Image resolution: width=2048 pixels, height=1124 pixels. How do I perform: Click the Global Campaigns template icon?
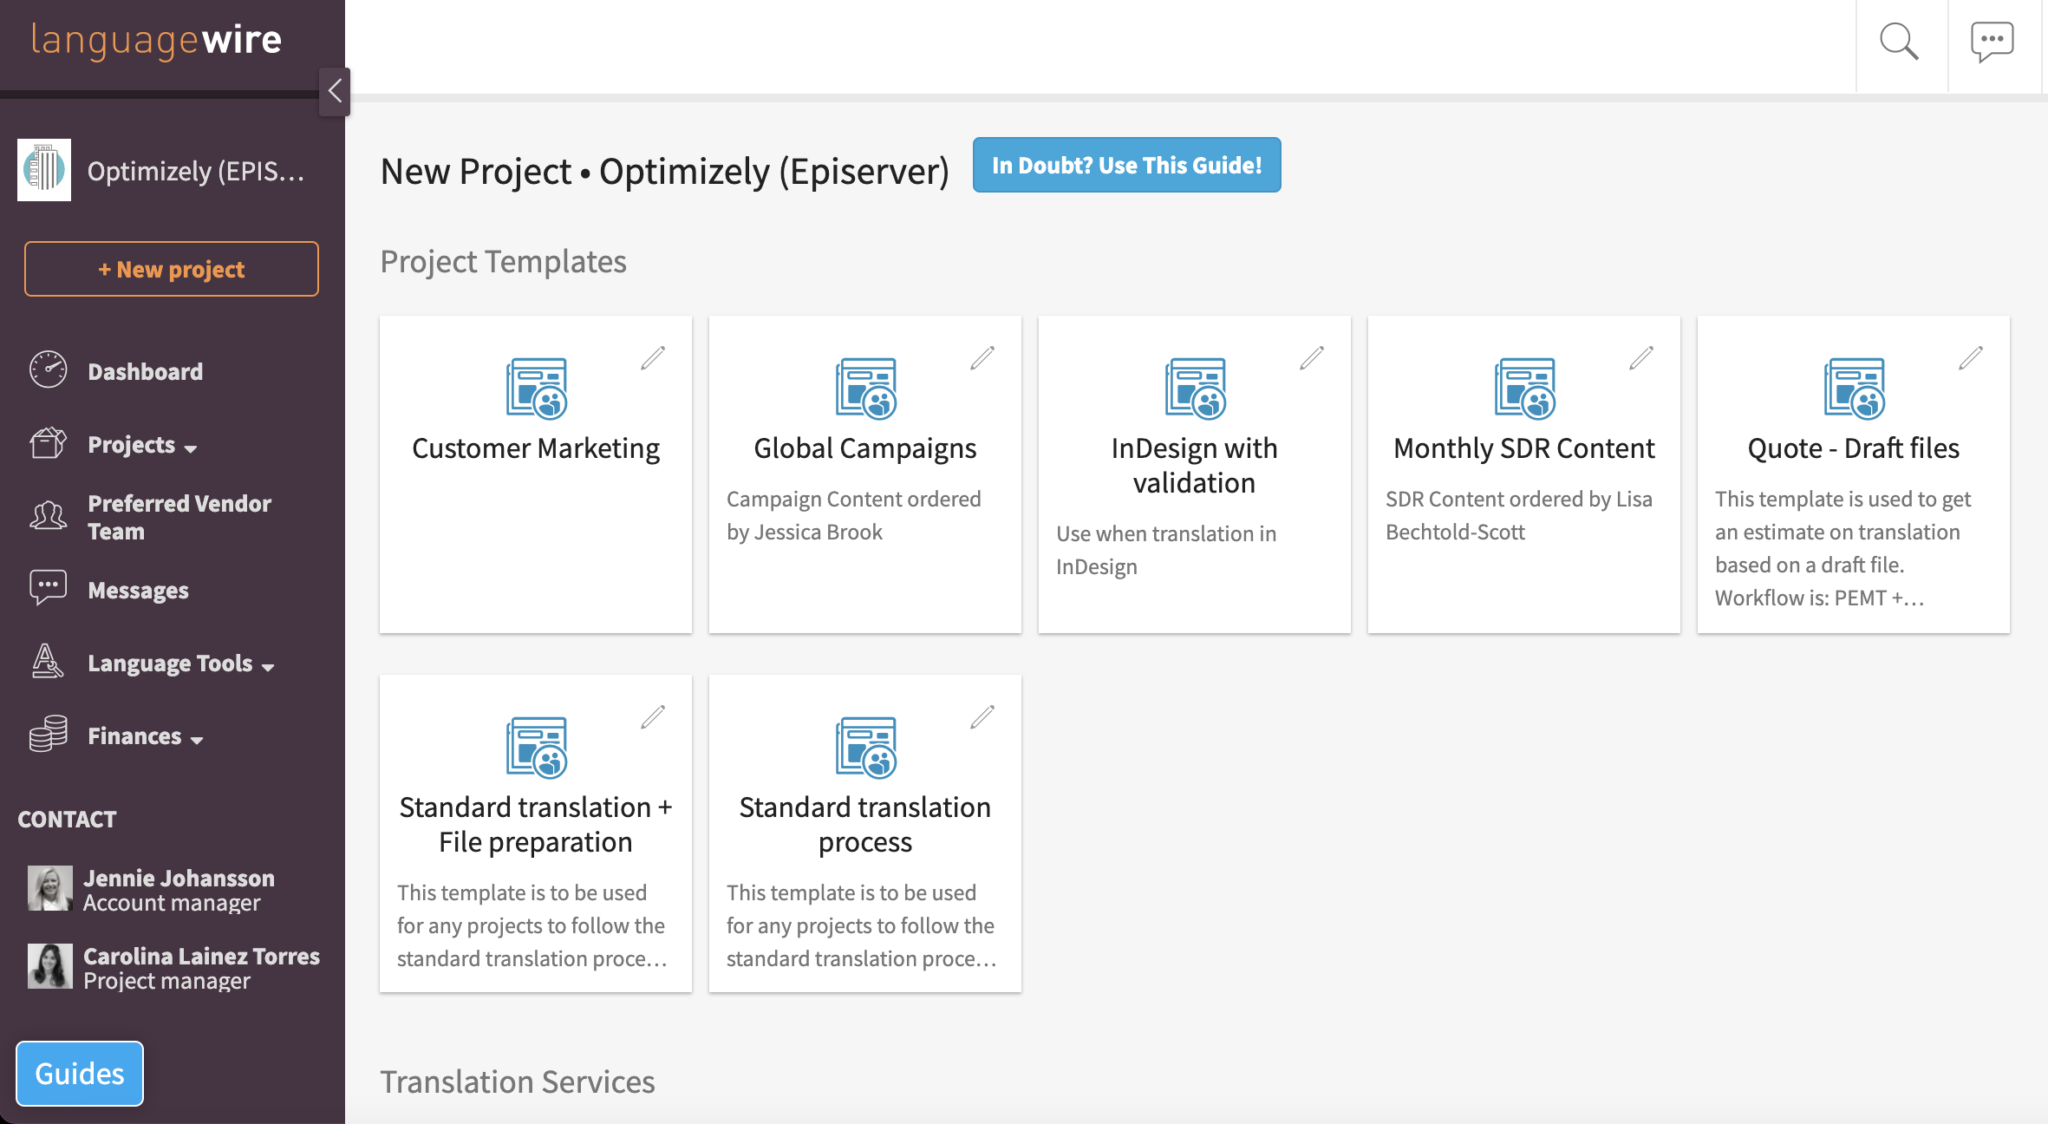point(866,388)
